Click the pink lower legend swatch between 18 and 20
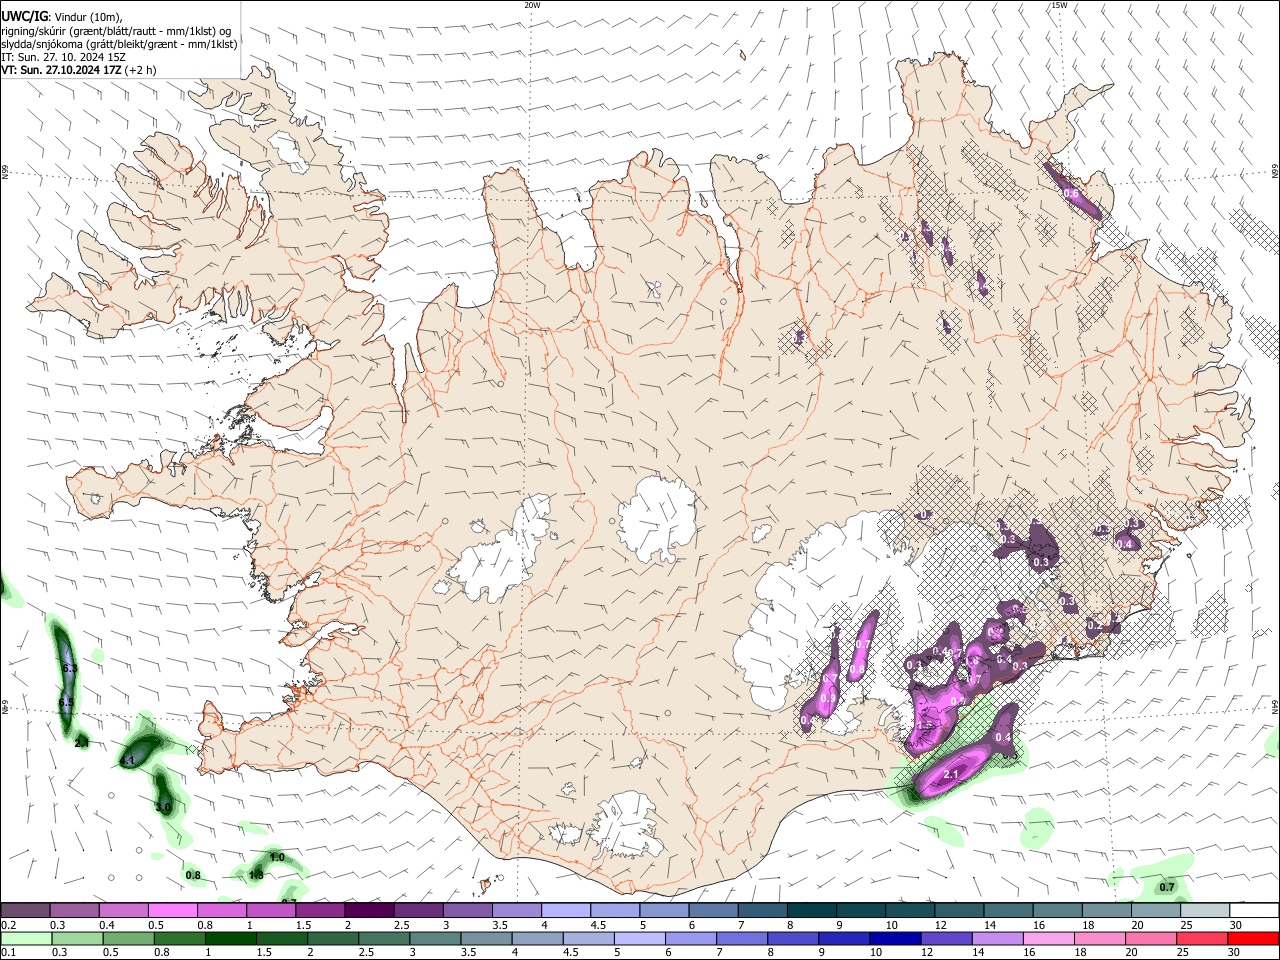This screenshot has height=960, width=1280. [x=1100, y=938]
